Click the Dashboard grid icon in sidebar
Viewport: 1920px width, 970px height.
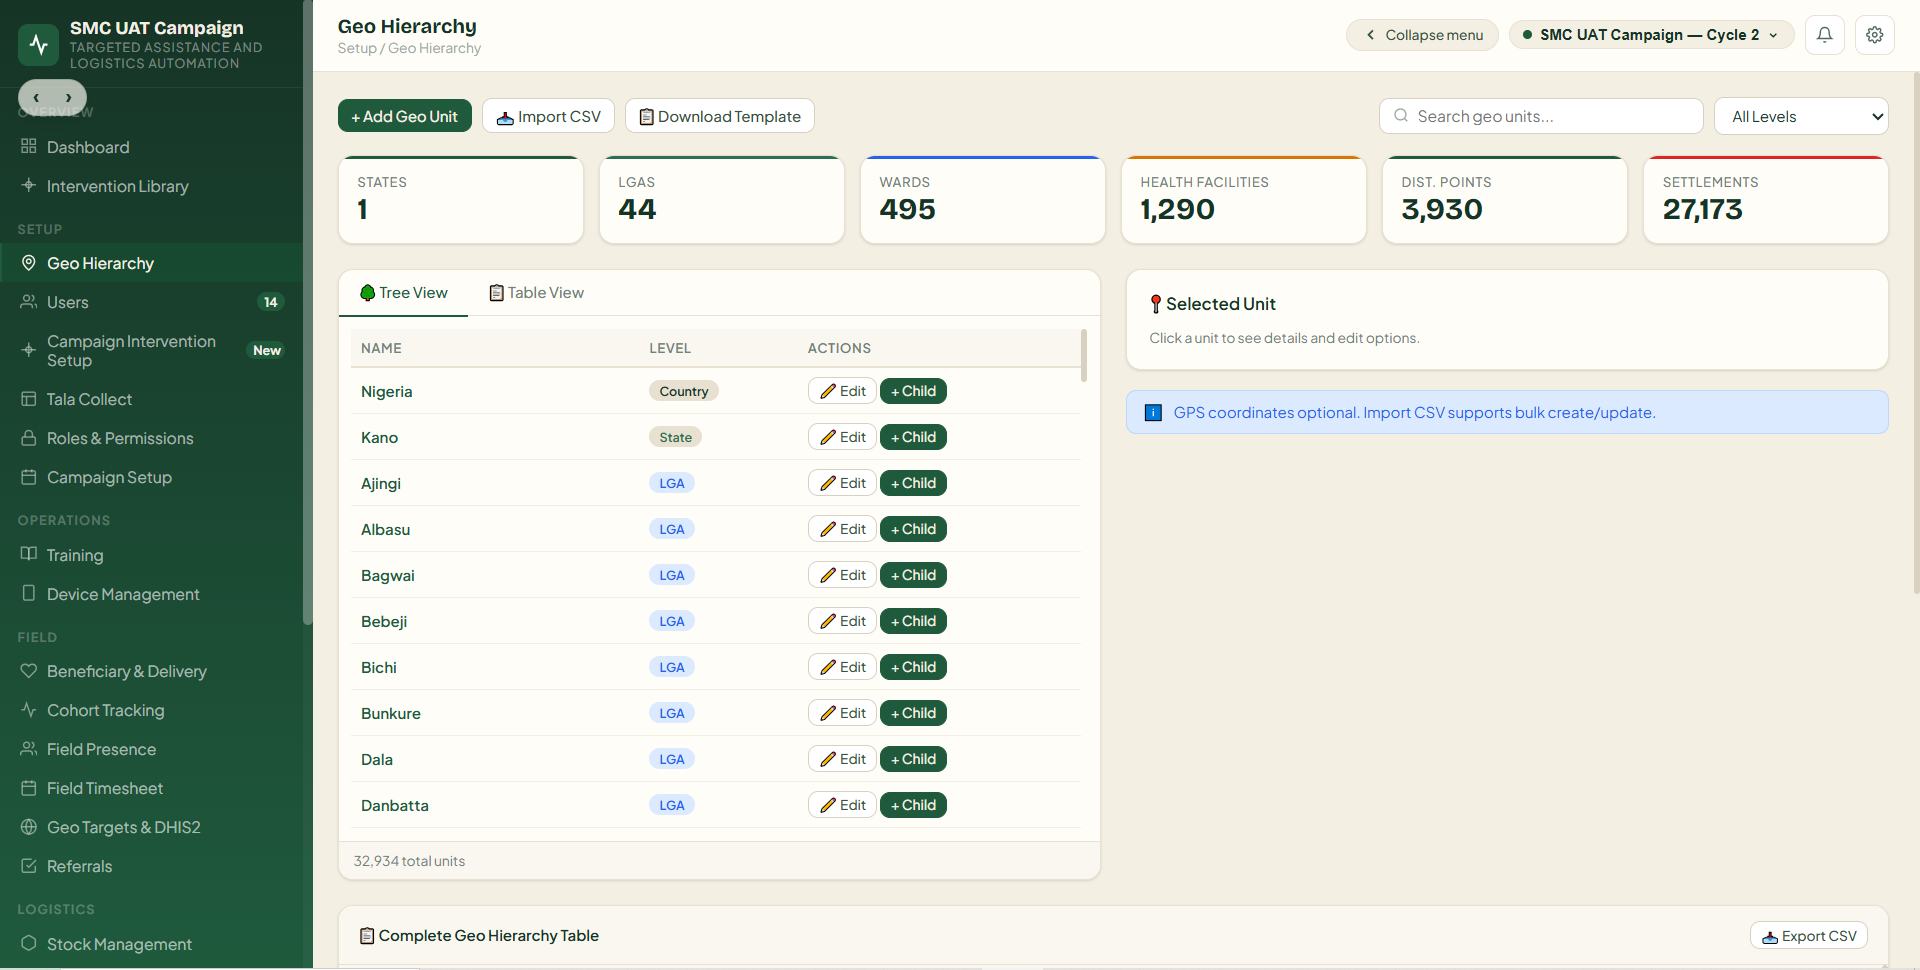pos(28,146)
